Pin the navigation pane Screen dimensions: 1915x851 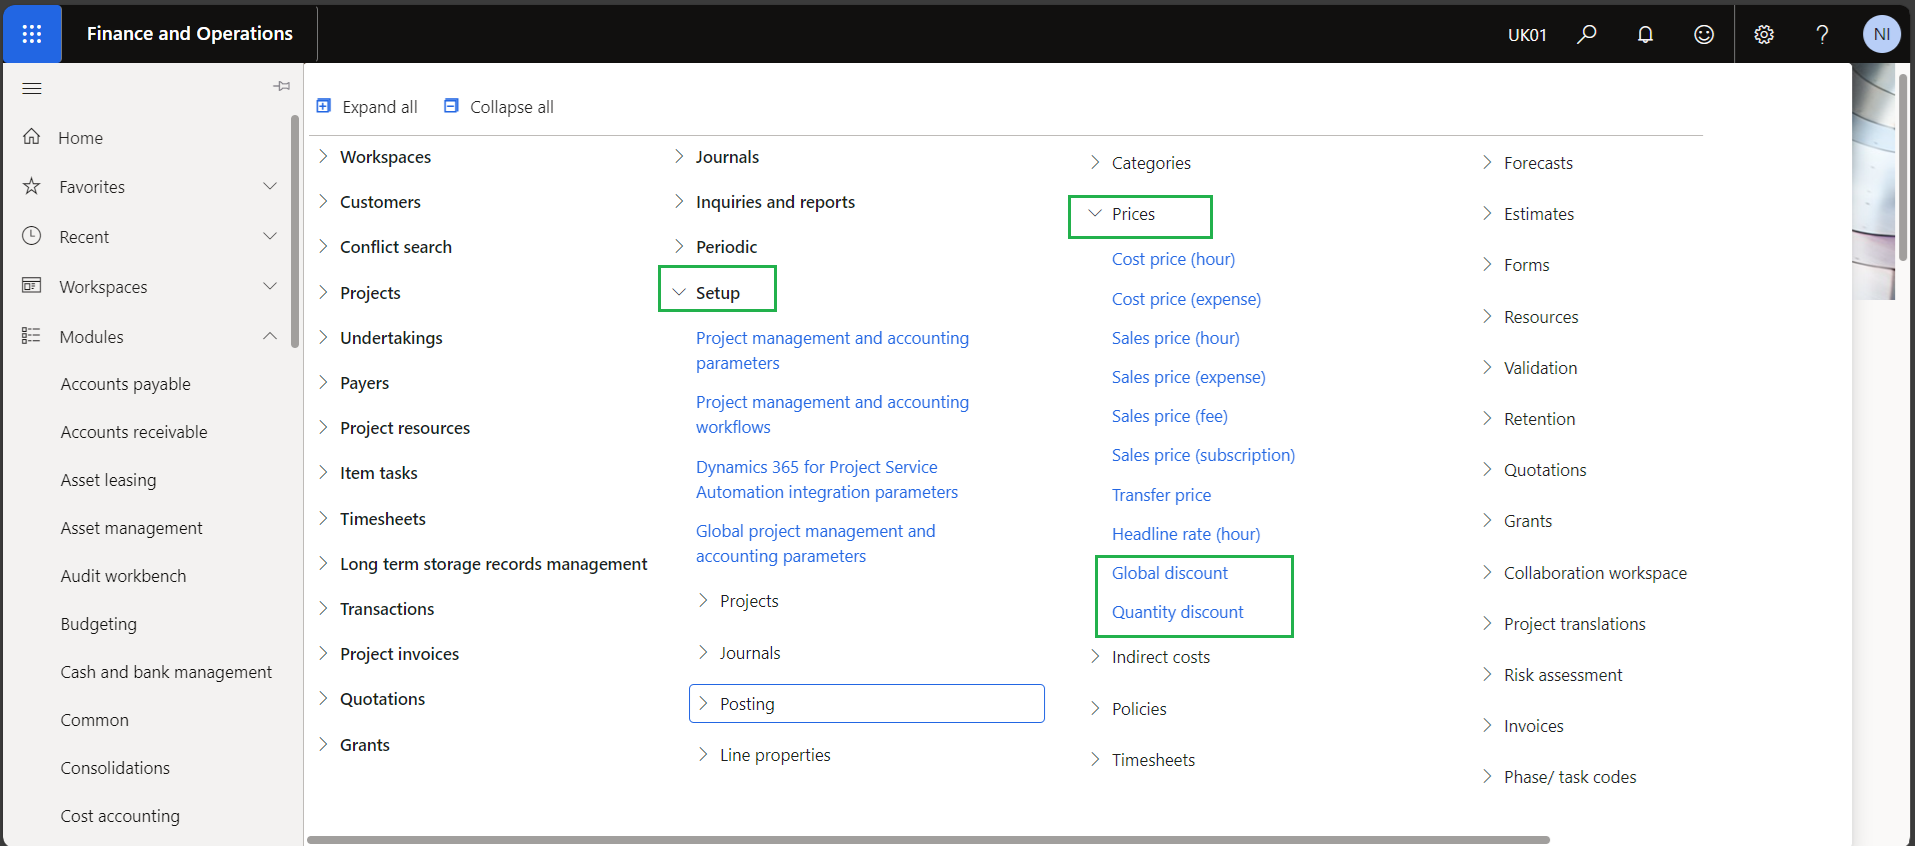click(282, 87)
